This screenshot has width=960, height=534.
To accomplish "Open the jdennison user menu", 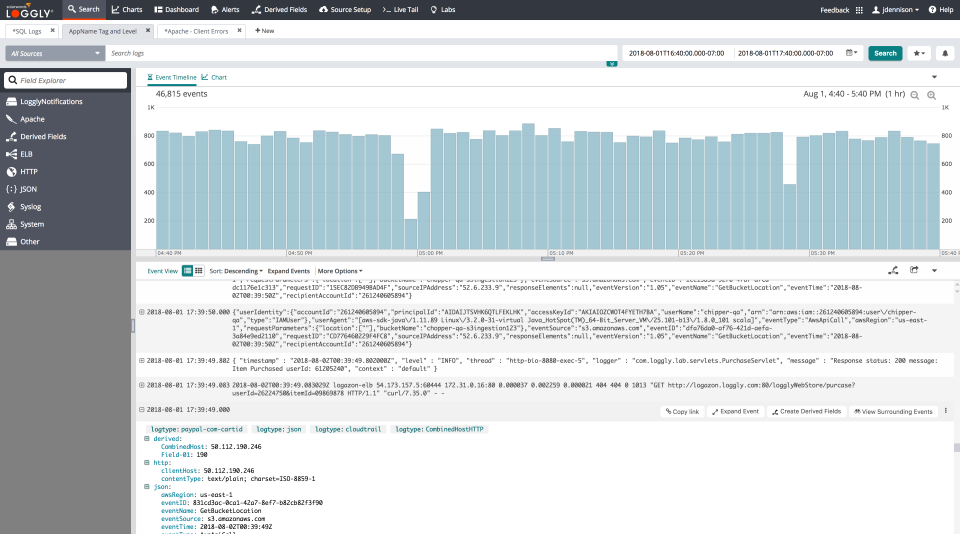I will tap(895, 10).
